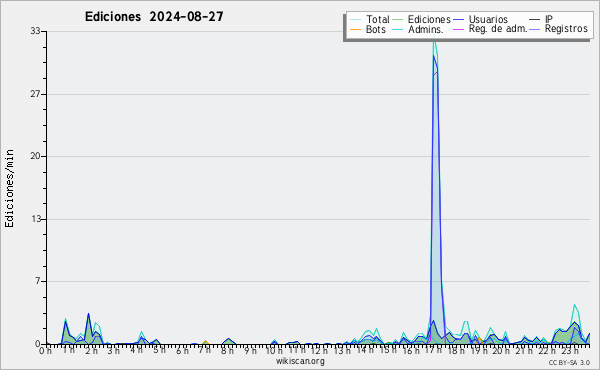Click the y-axis value 33

pyautogui.click(x=36, y=31)
